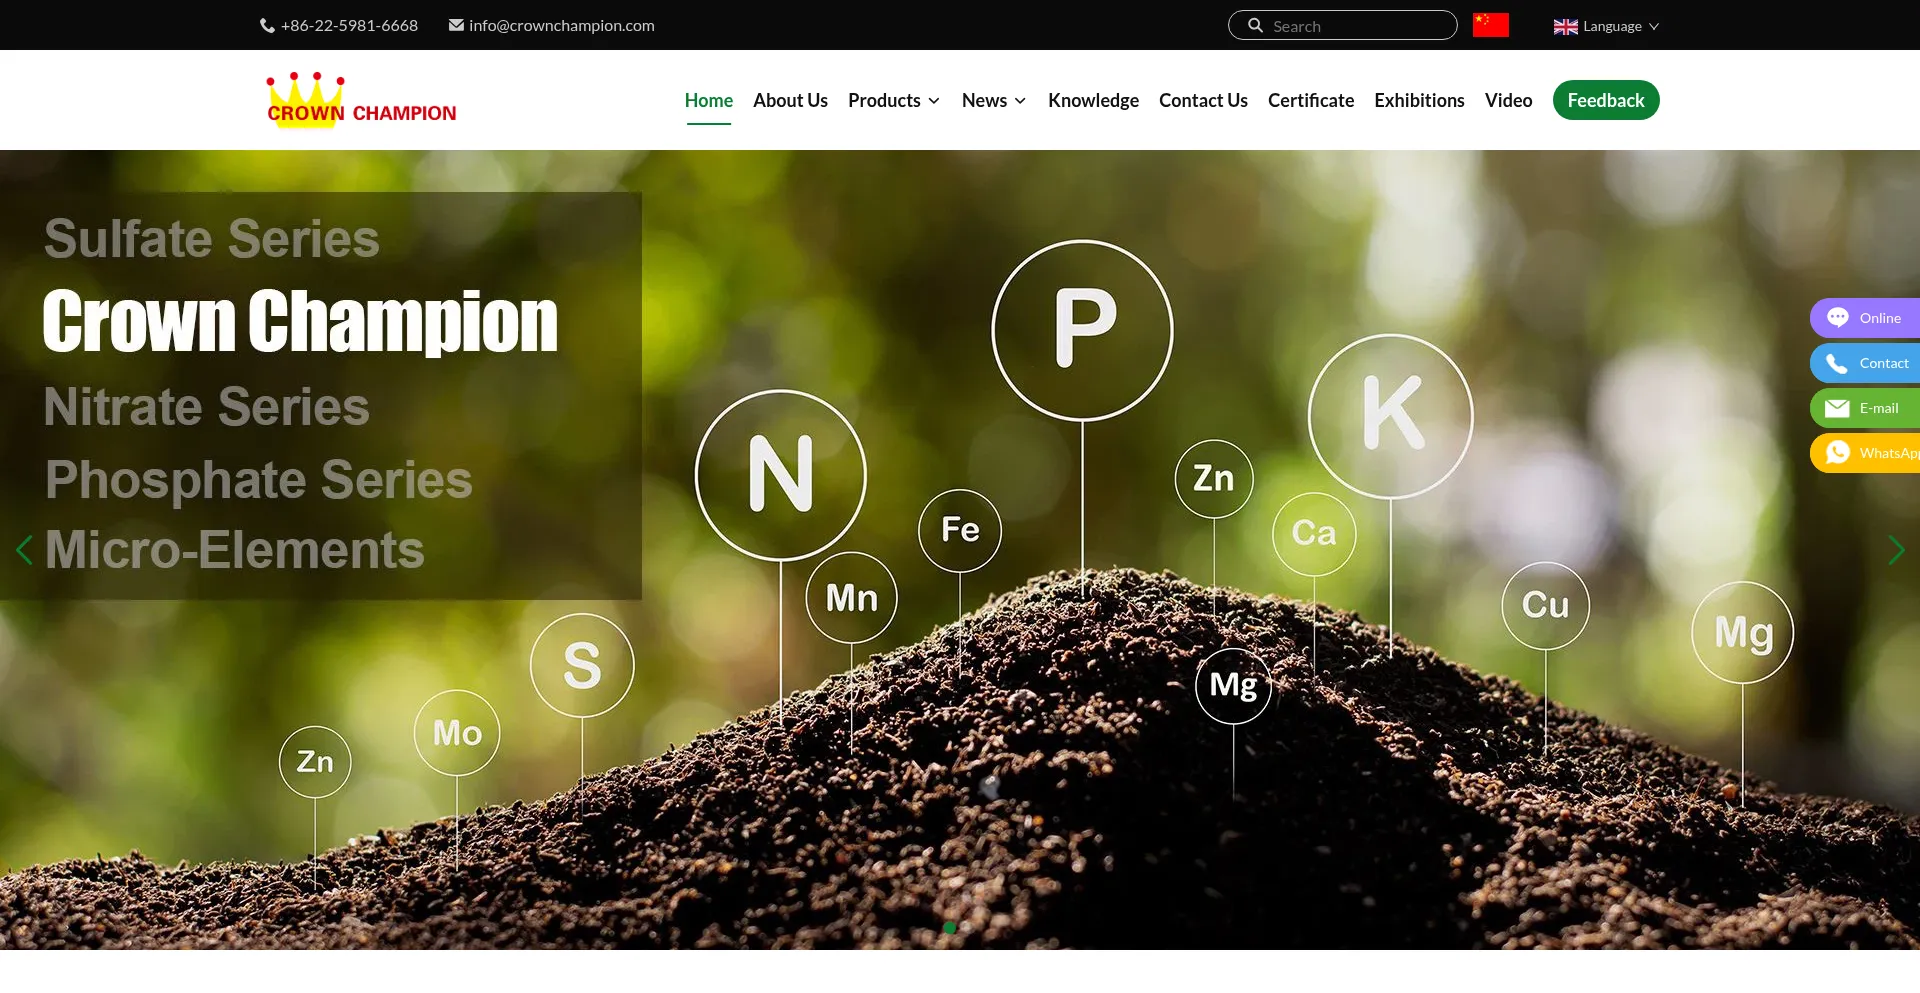
Task: Click the Crown Champion logo
Action: [361, 100]
